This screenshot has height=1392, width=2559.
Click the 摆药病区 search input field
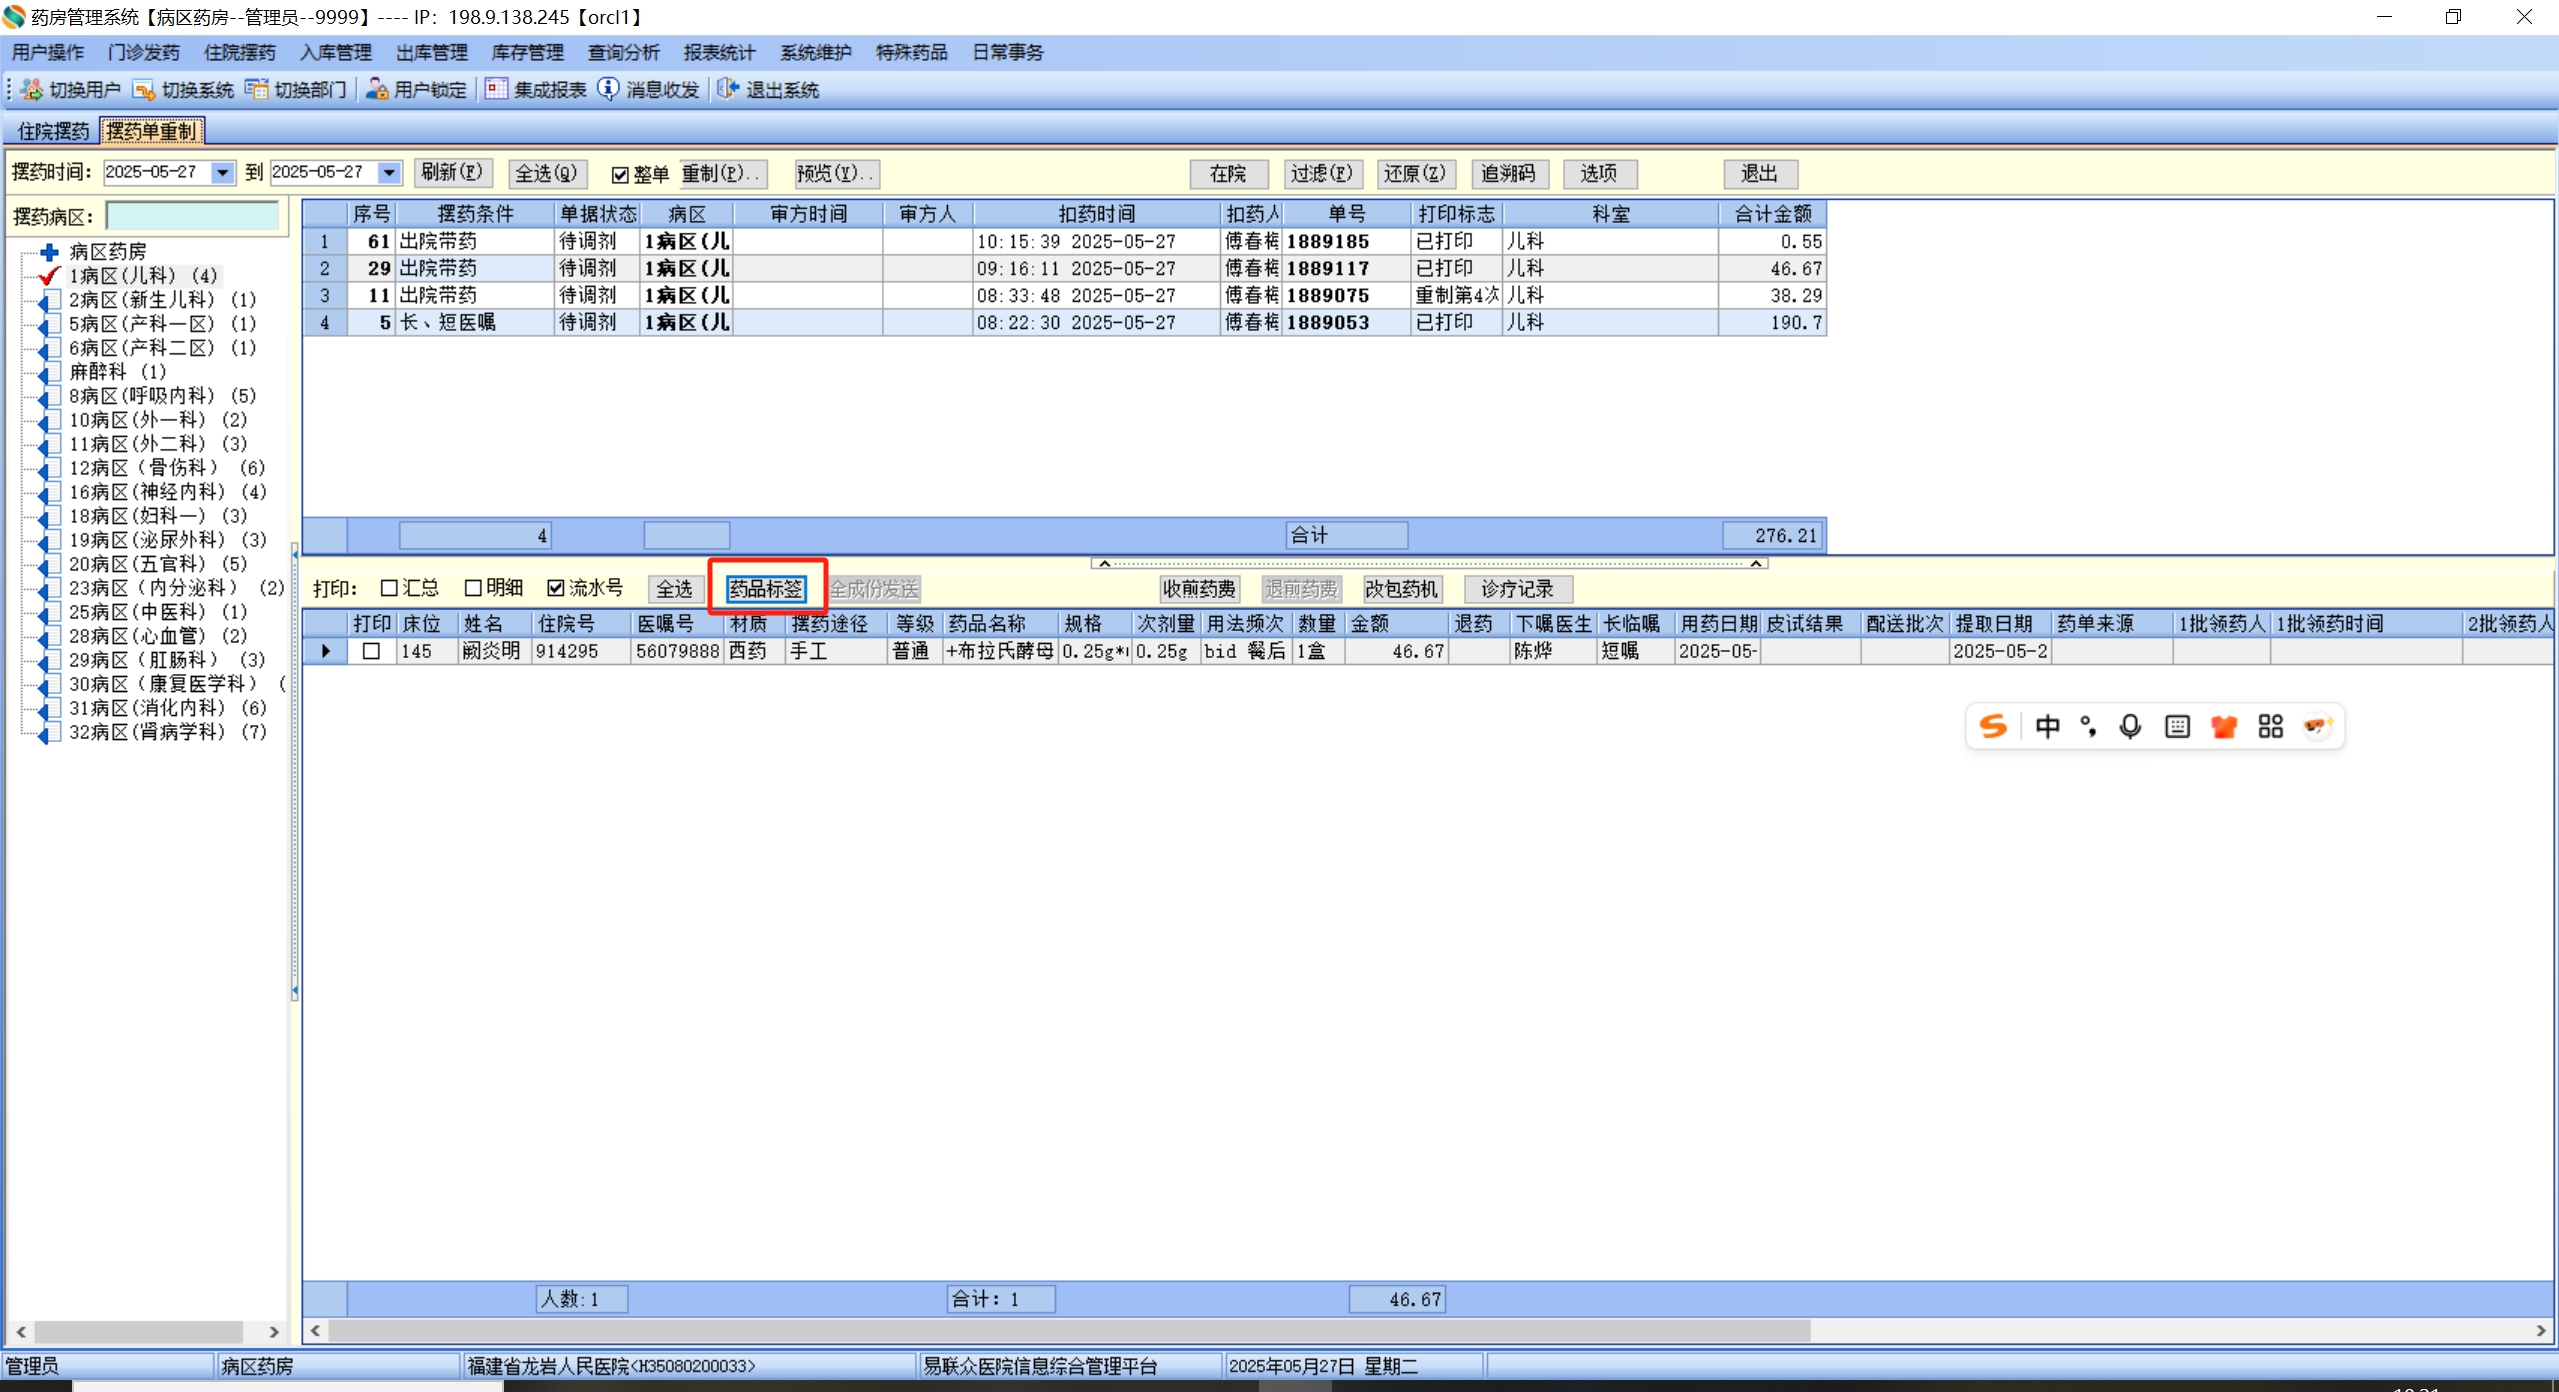point(192,216)
